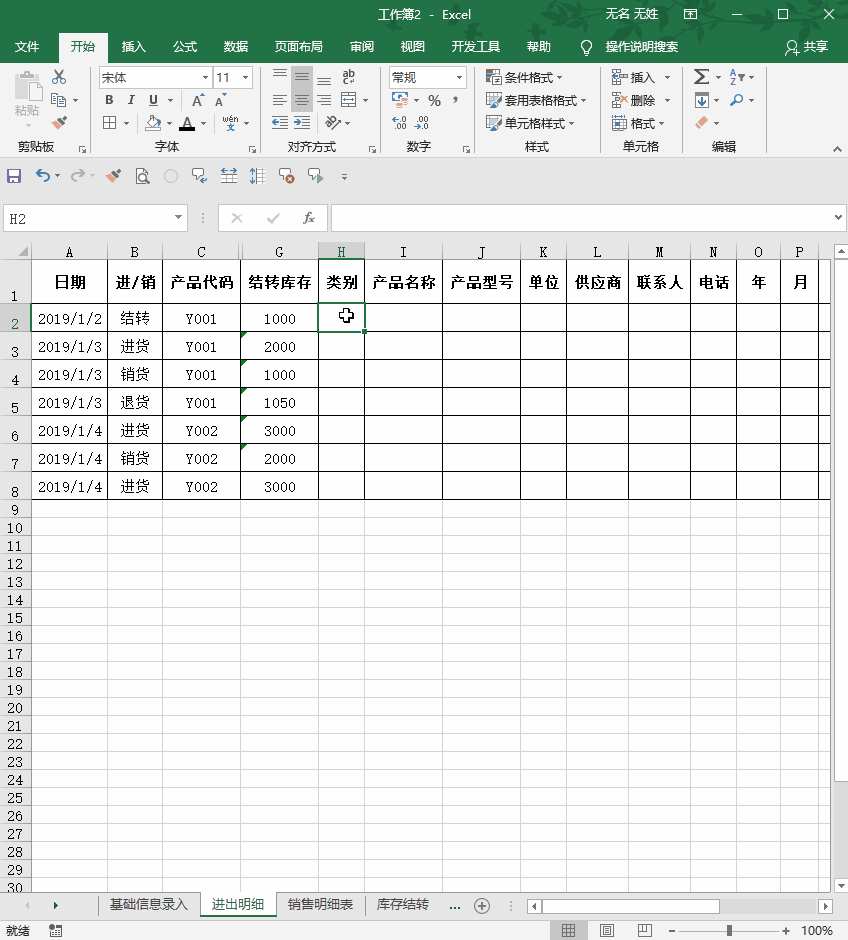Decrease decimal places icon
Image resolution: width=848 pixels, height=940 pixels.
[422, 123]
